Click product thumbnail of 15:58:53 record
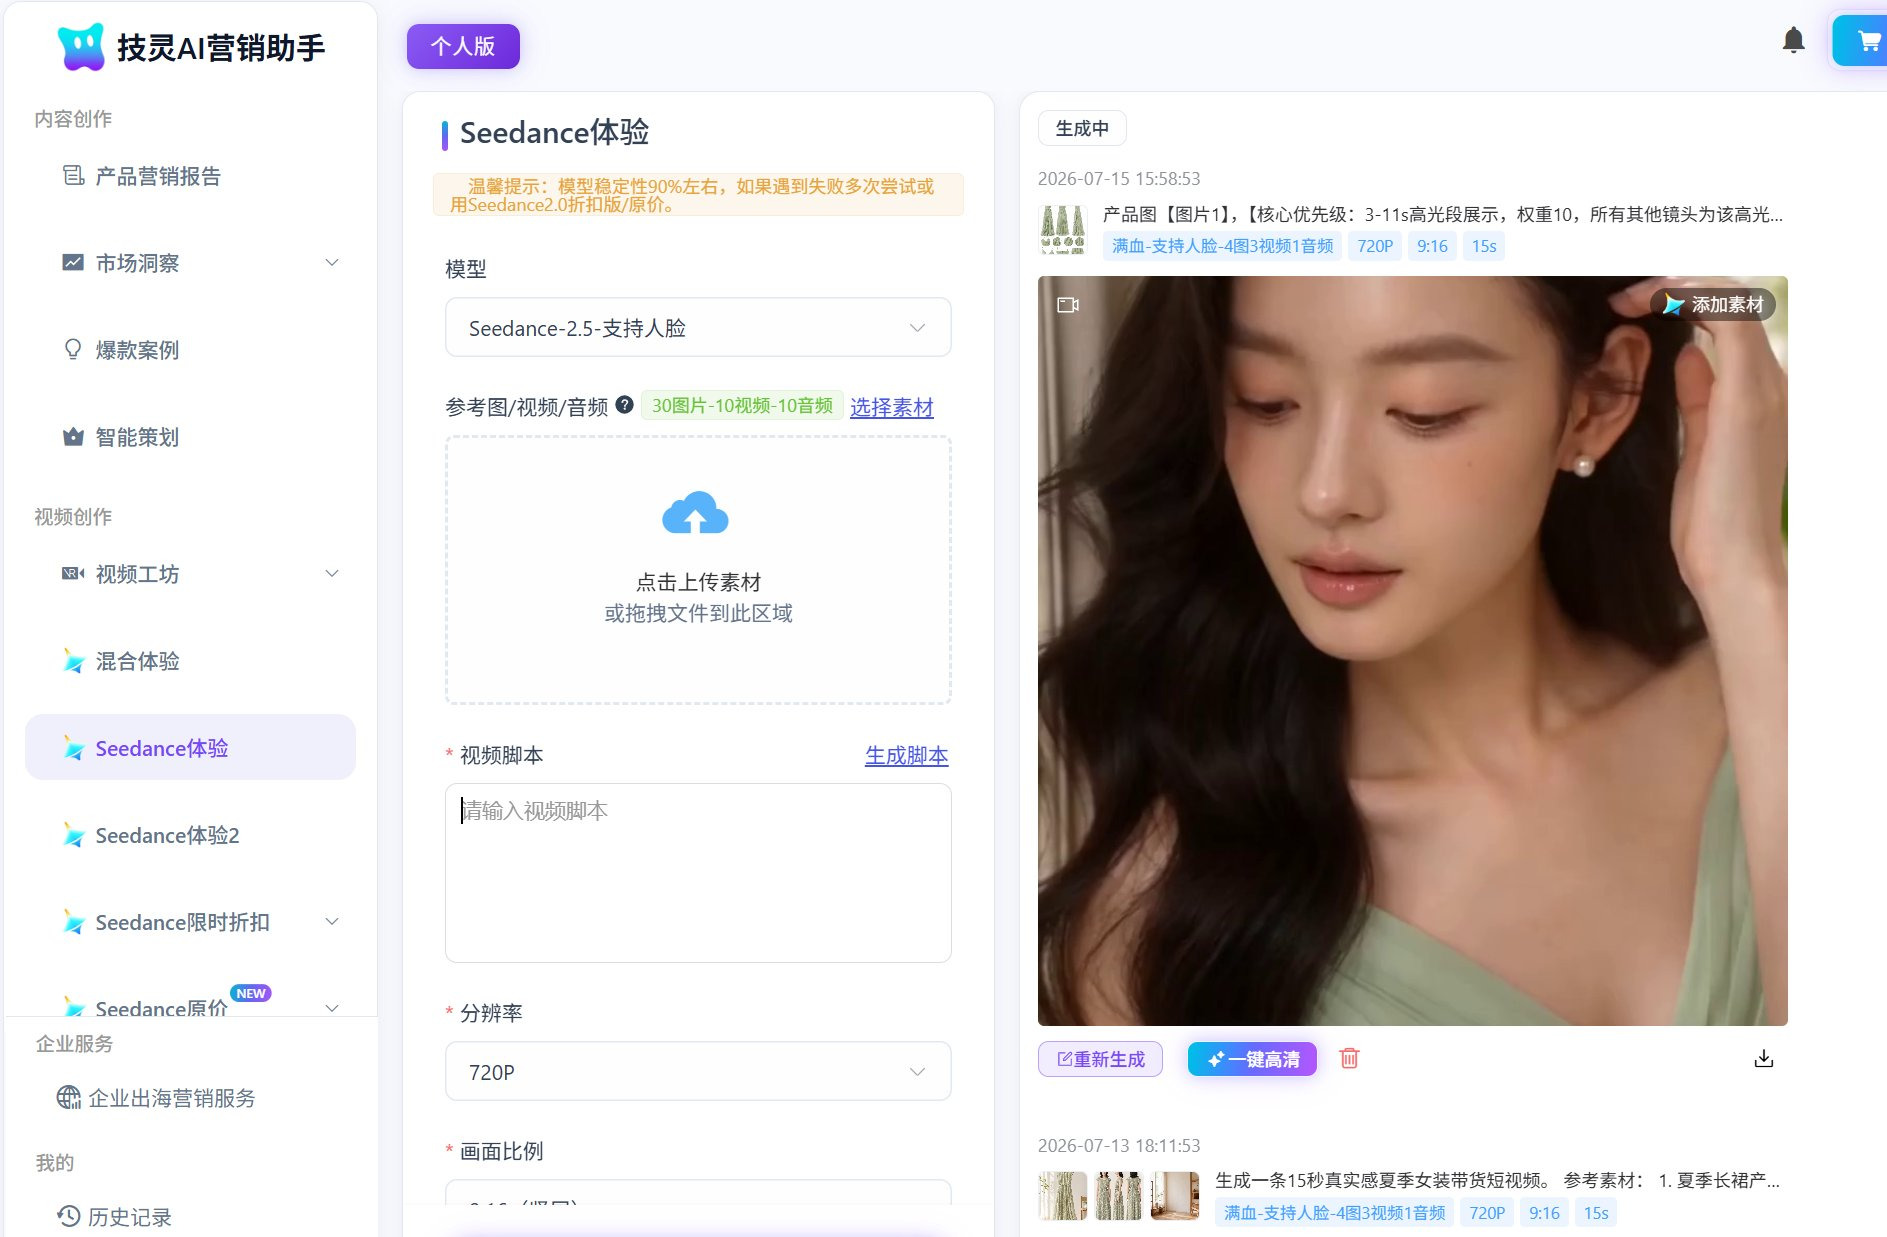 pos(1063,230)
